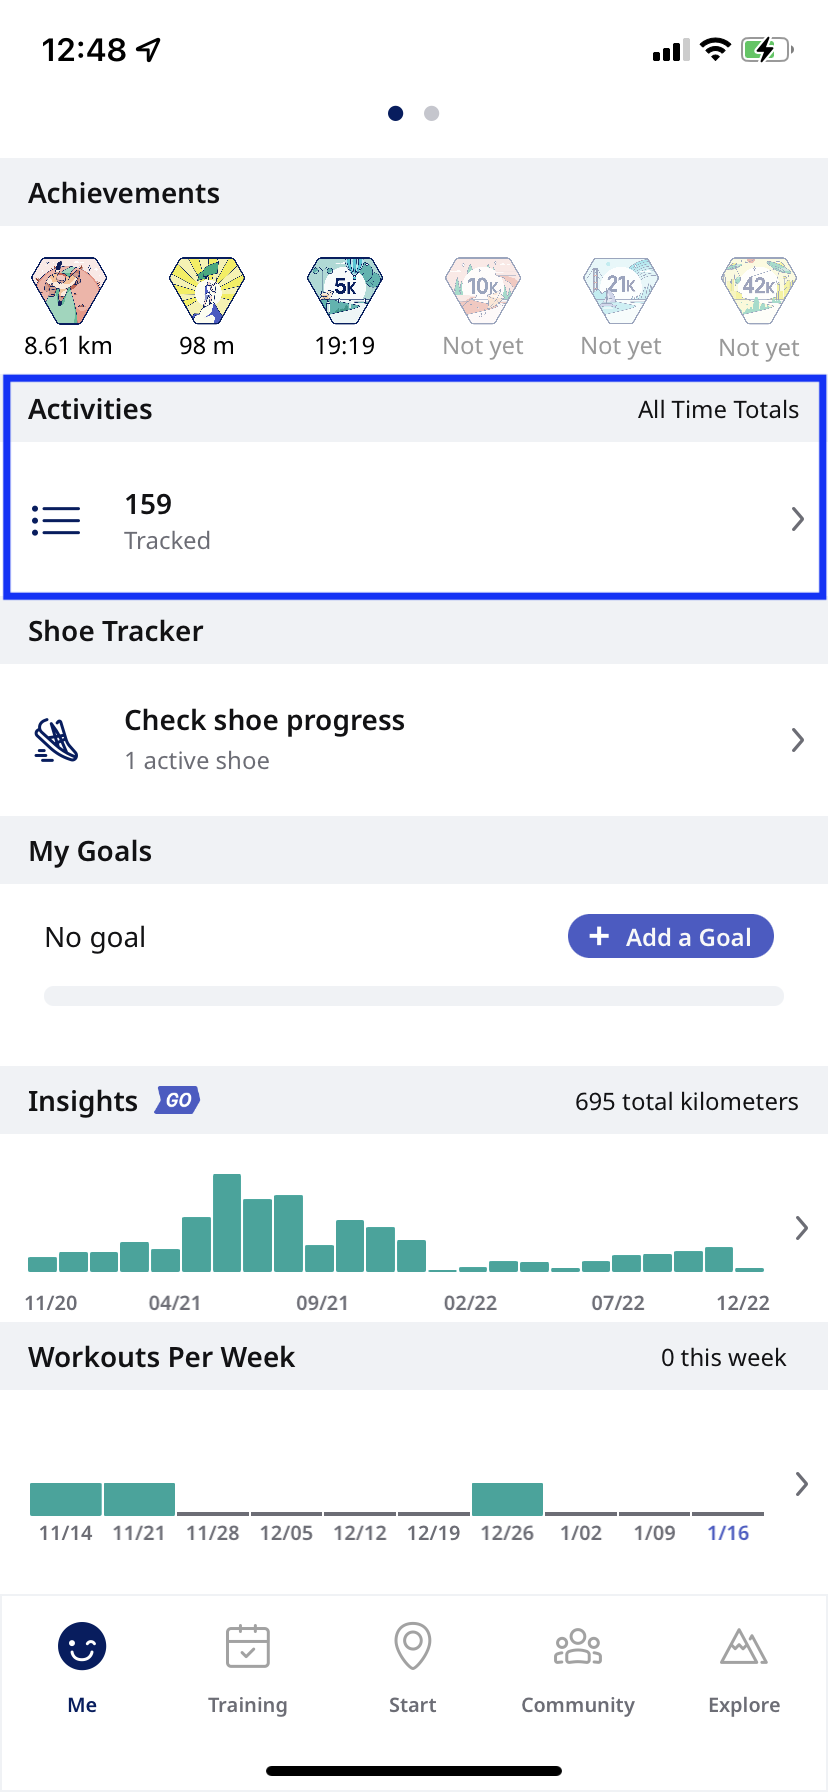This screenshot has height=1792, width=828.
Task: Open the 5K achievement badge
Action: point(345,291)
